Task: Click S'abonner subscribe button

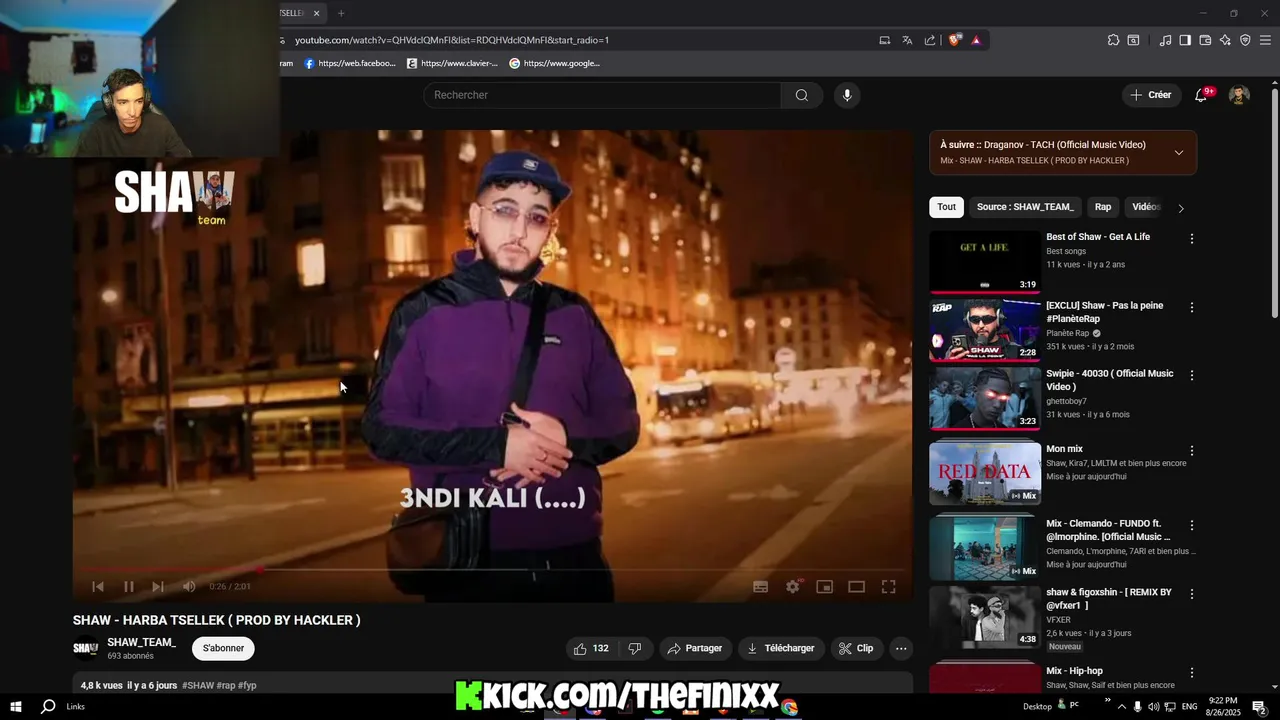Action: 223,648
